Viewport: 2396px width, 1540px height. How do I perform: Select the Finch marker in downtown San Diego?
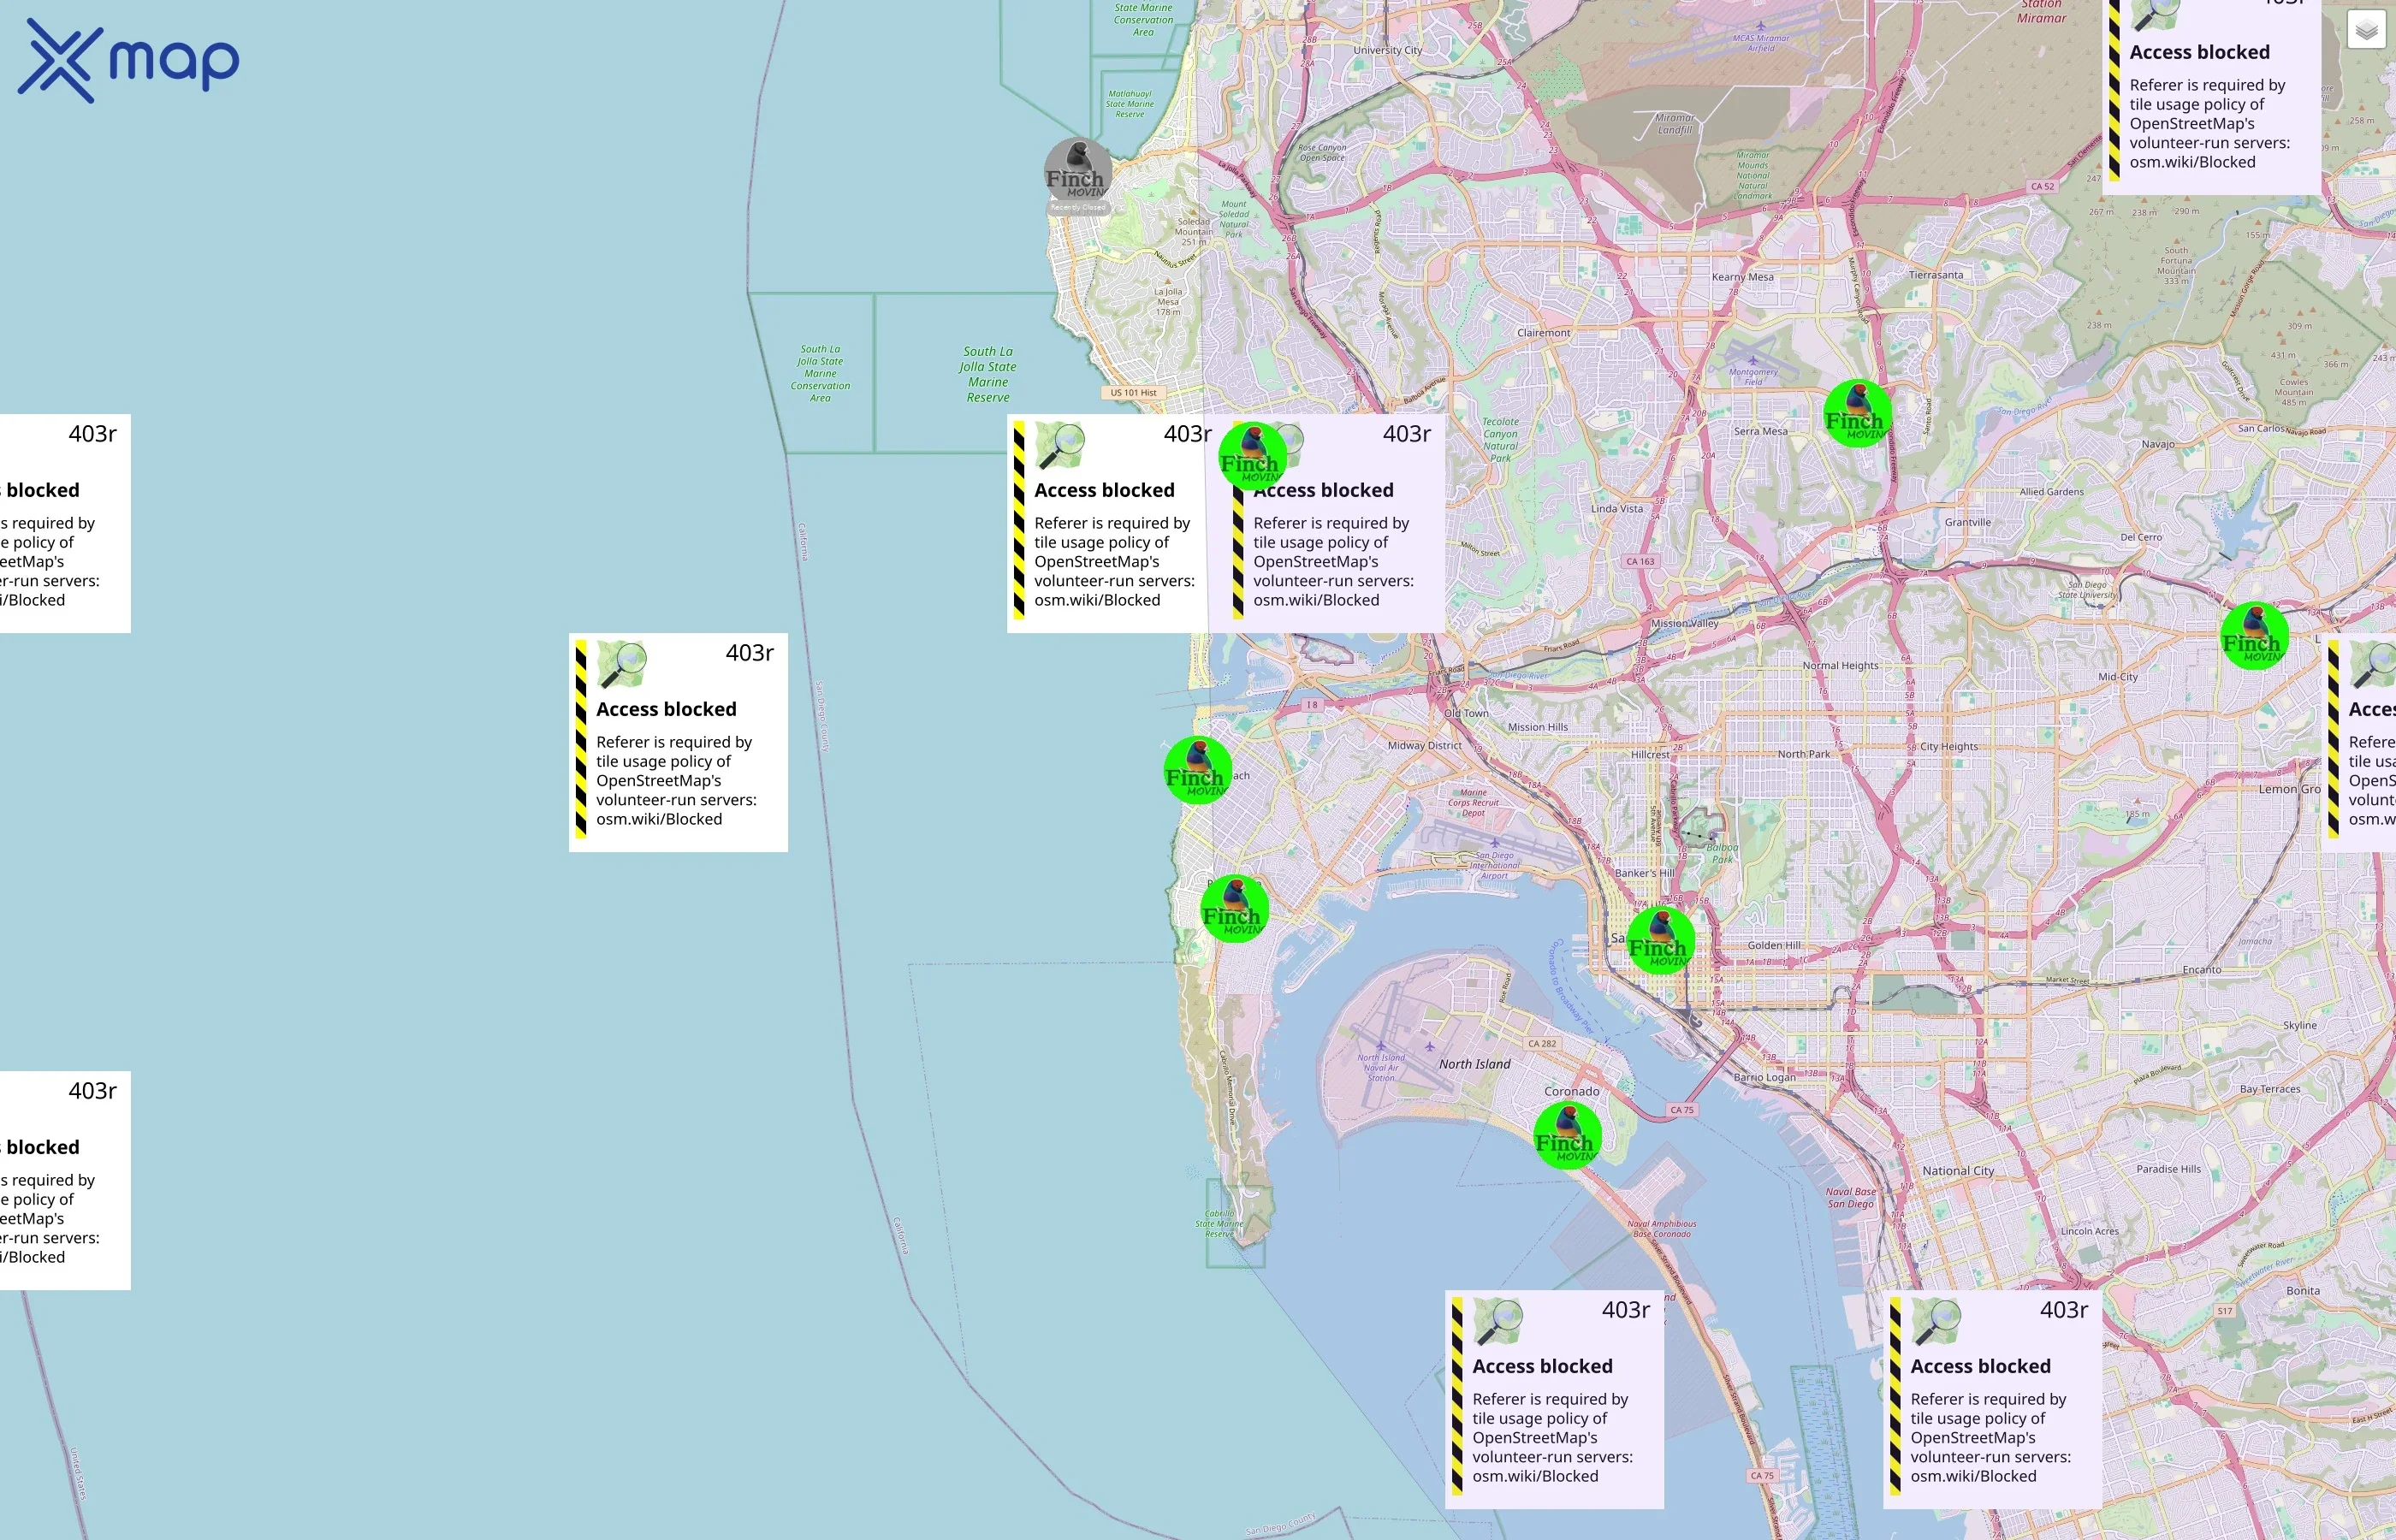point(1660,941)
